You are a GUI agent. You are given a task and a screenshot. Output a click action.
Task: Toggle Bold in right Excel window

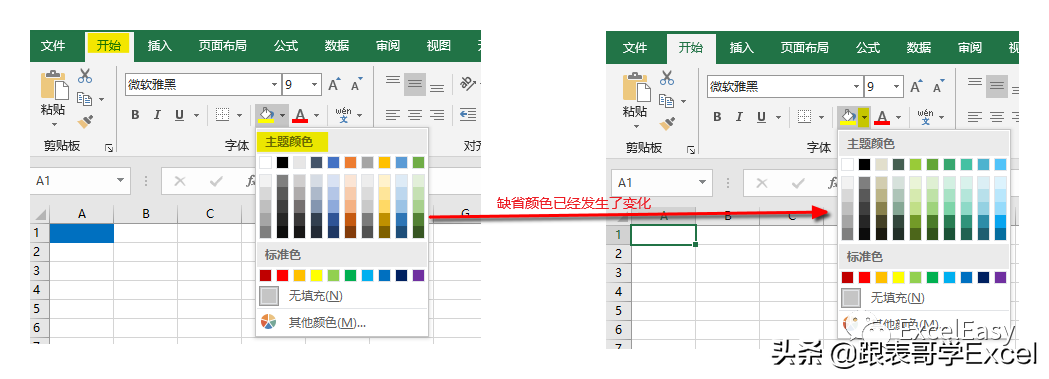717,117
